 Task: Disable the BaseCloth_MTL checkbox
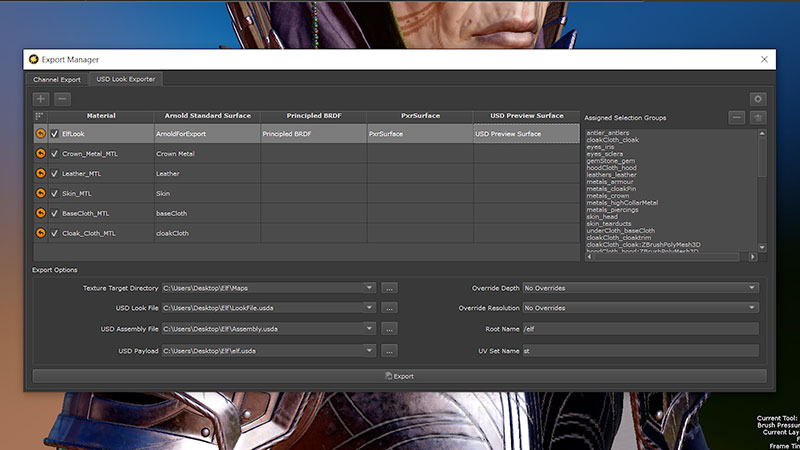(55, 213)
